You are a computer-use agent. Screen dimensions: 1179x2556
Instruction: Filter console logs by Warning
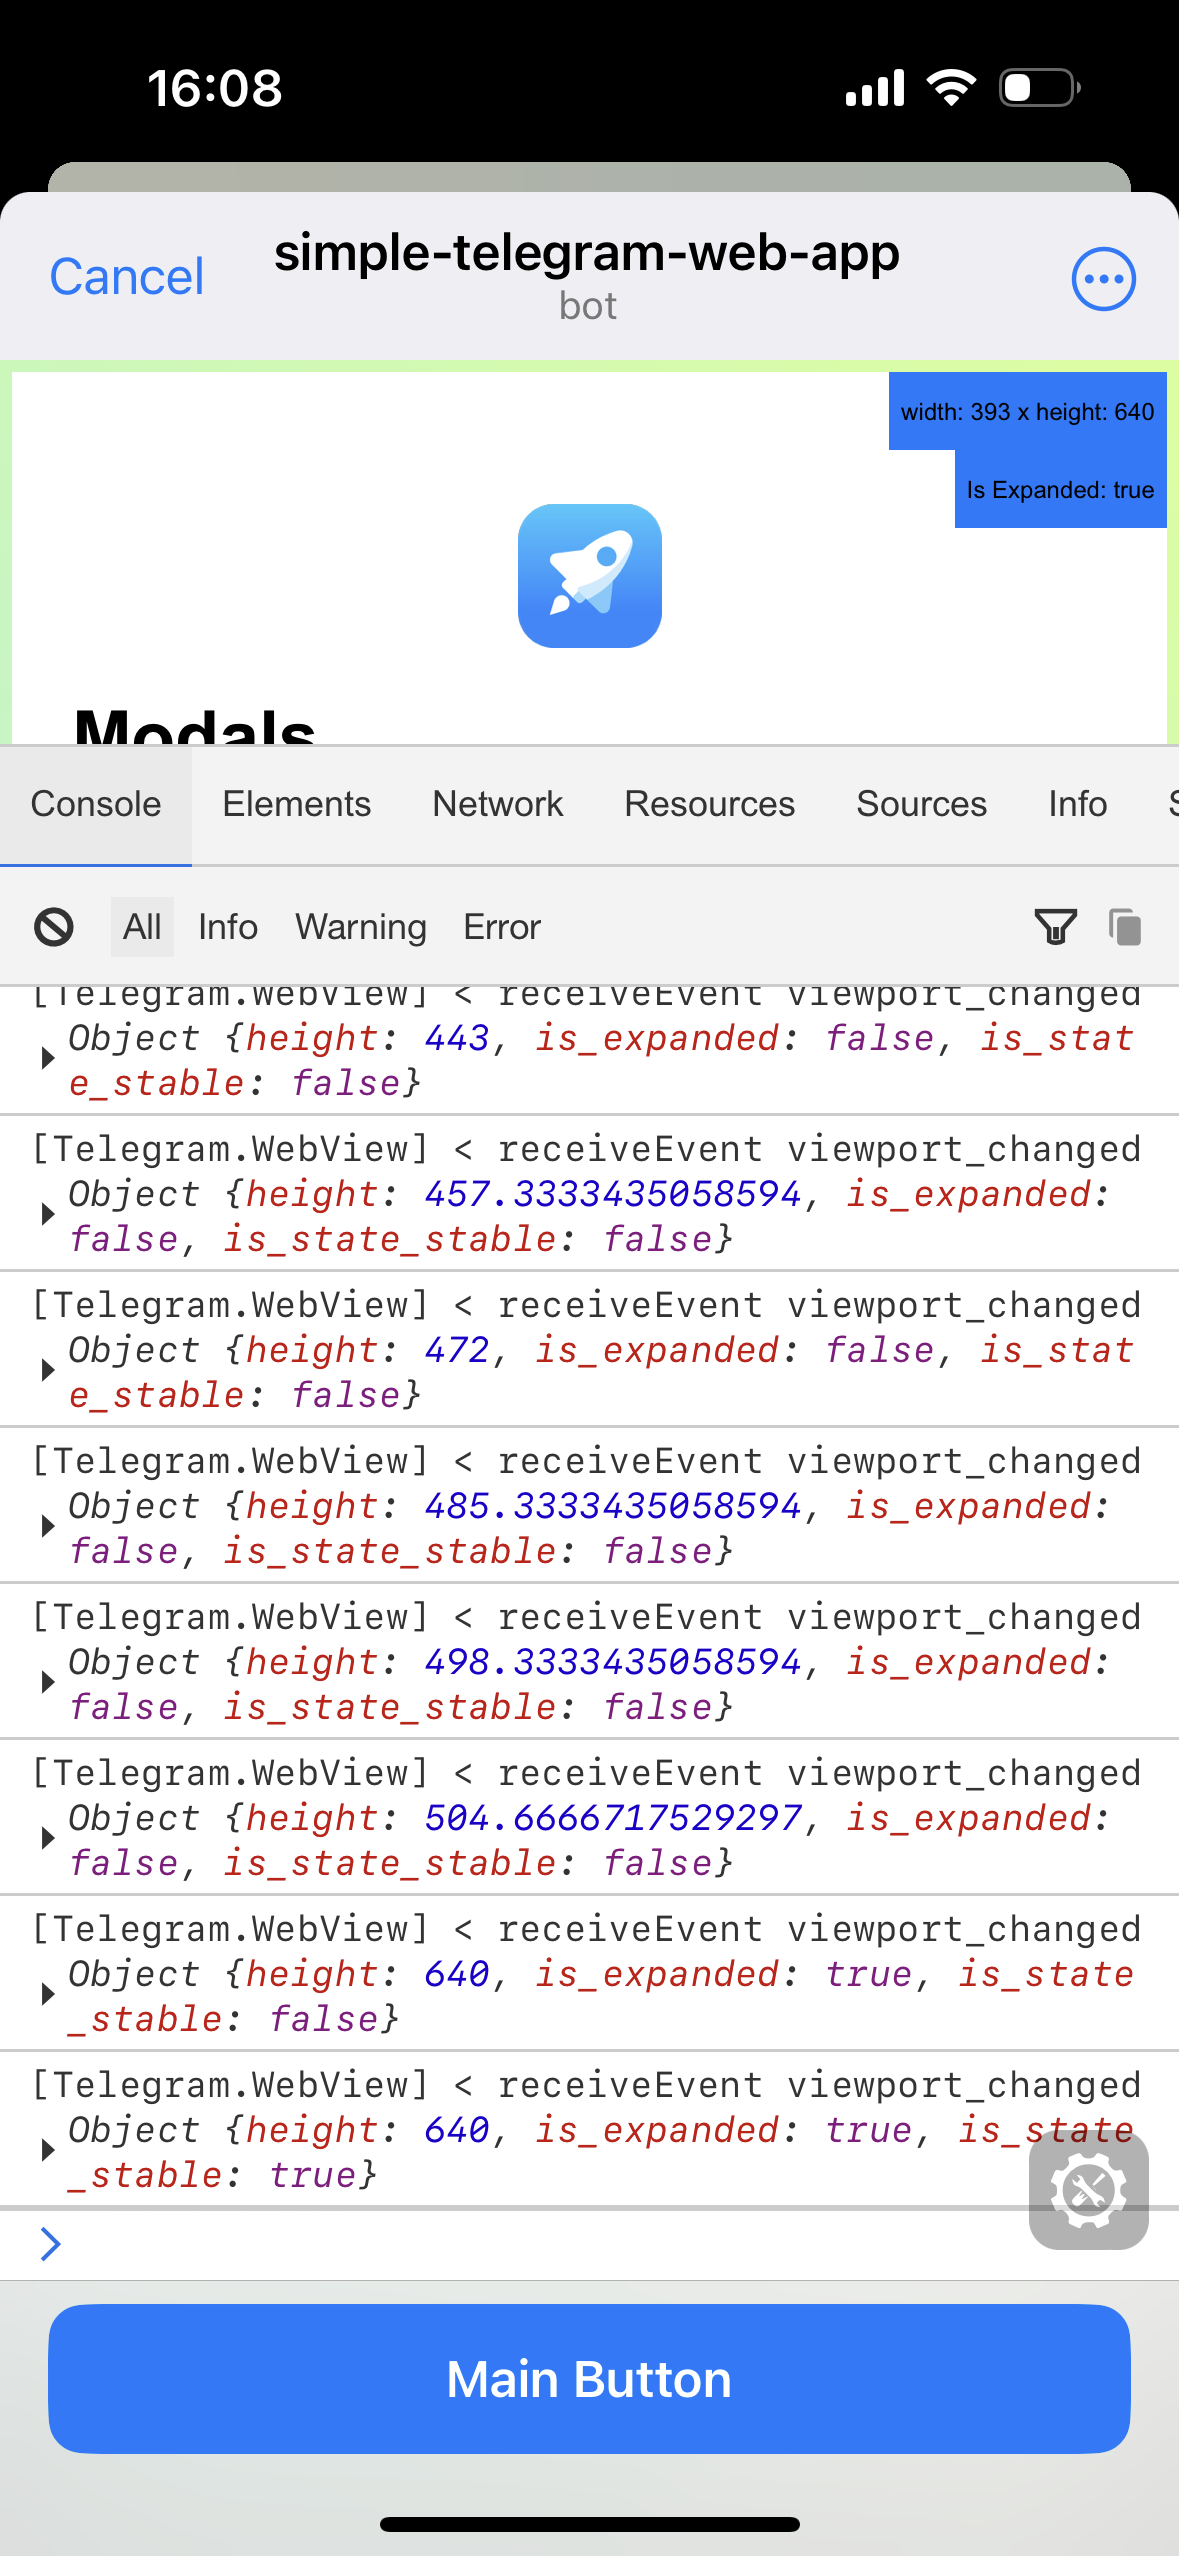click(361, 927)
